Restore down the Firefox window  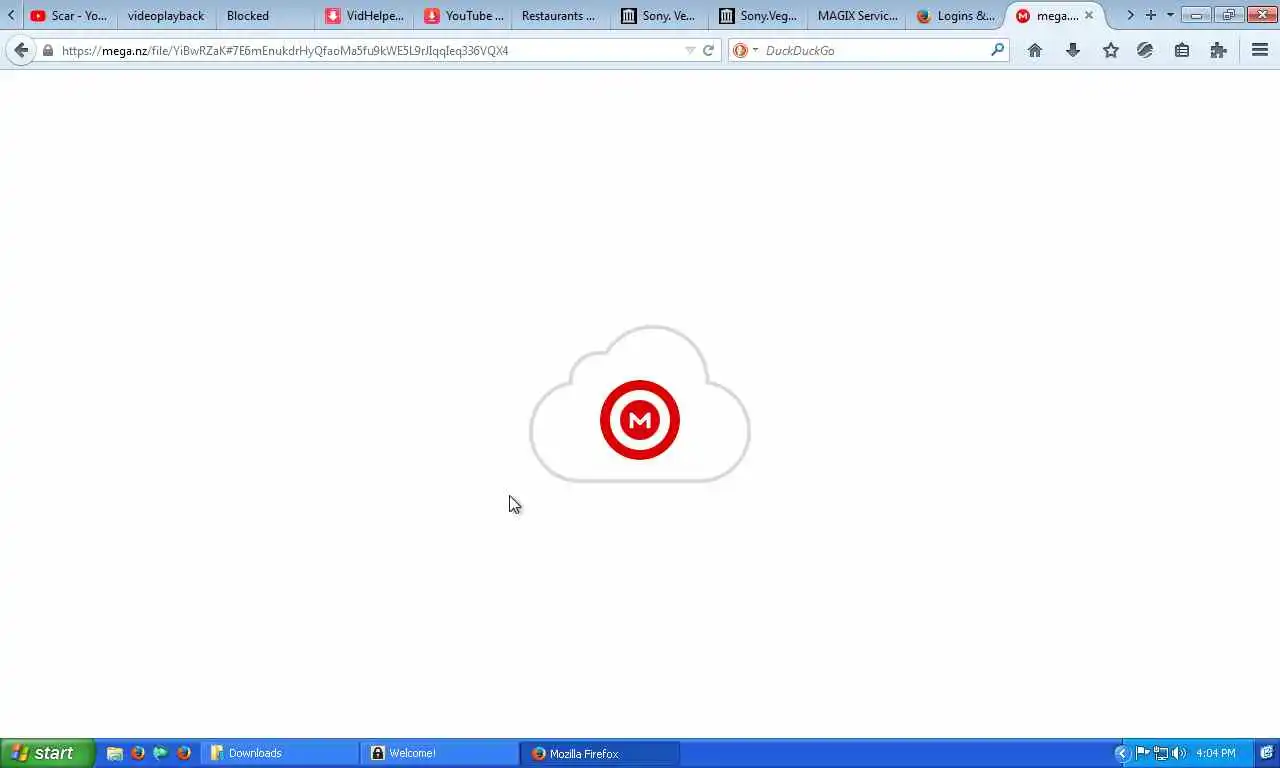point(1229,15)
